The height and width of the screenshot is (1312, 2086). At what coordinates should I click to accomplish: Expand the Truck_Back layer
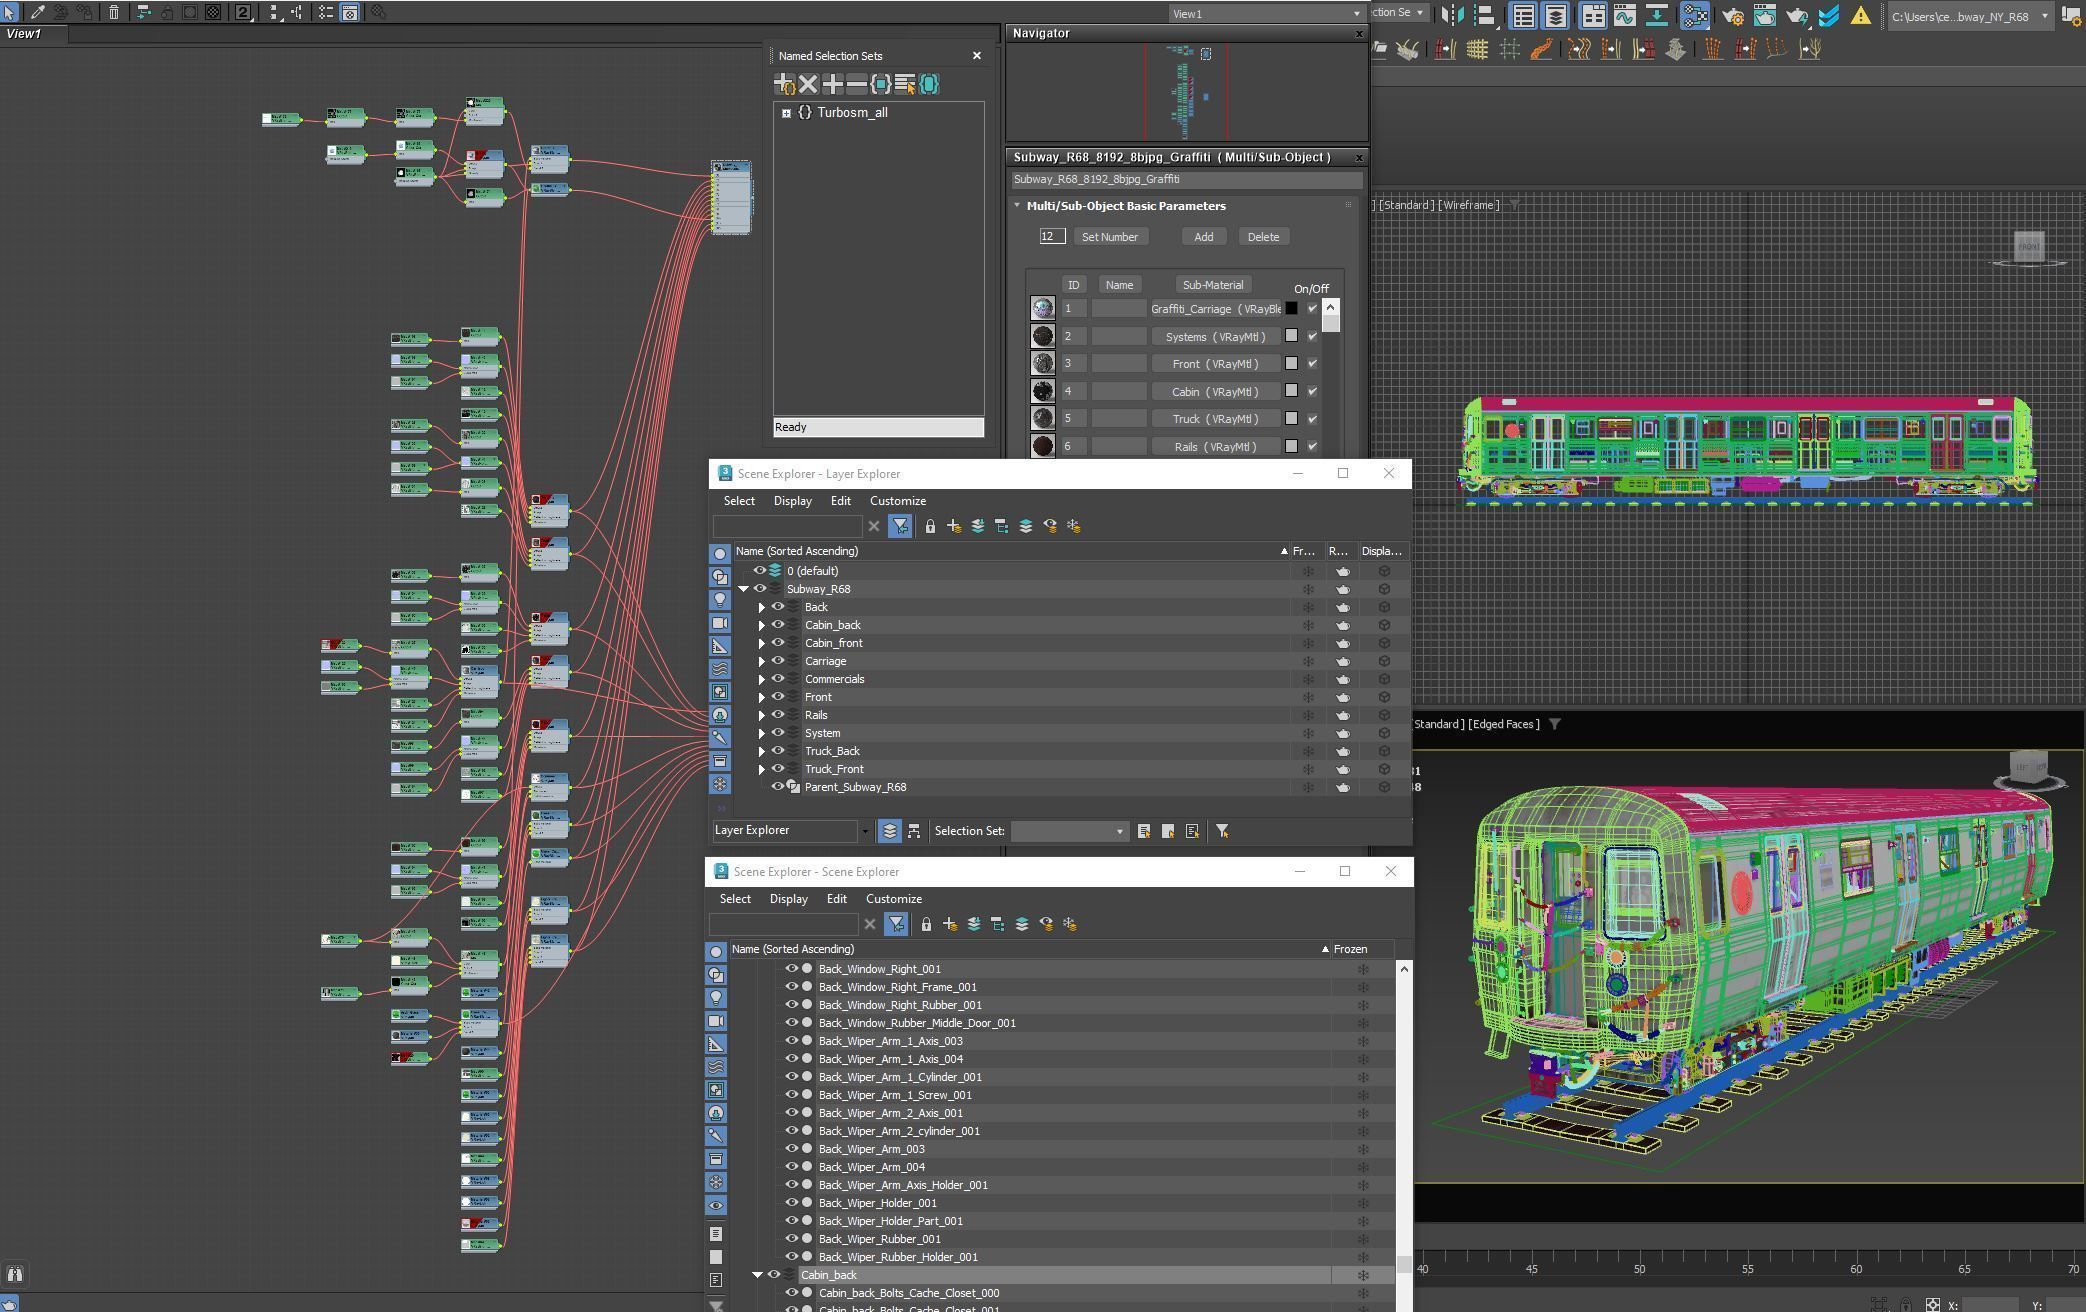click(x=762, y=751)
